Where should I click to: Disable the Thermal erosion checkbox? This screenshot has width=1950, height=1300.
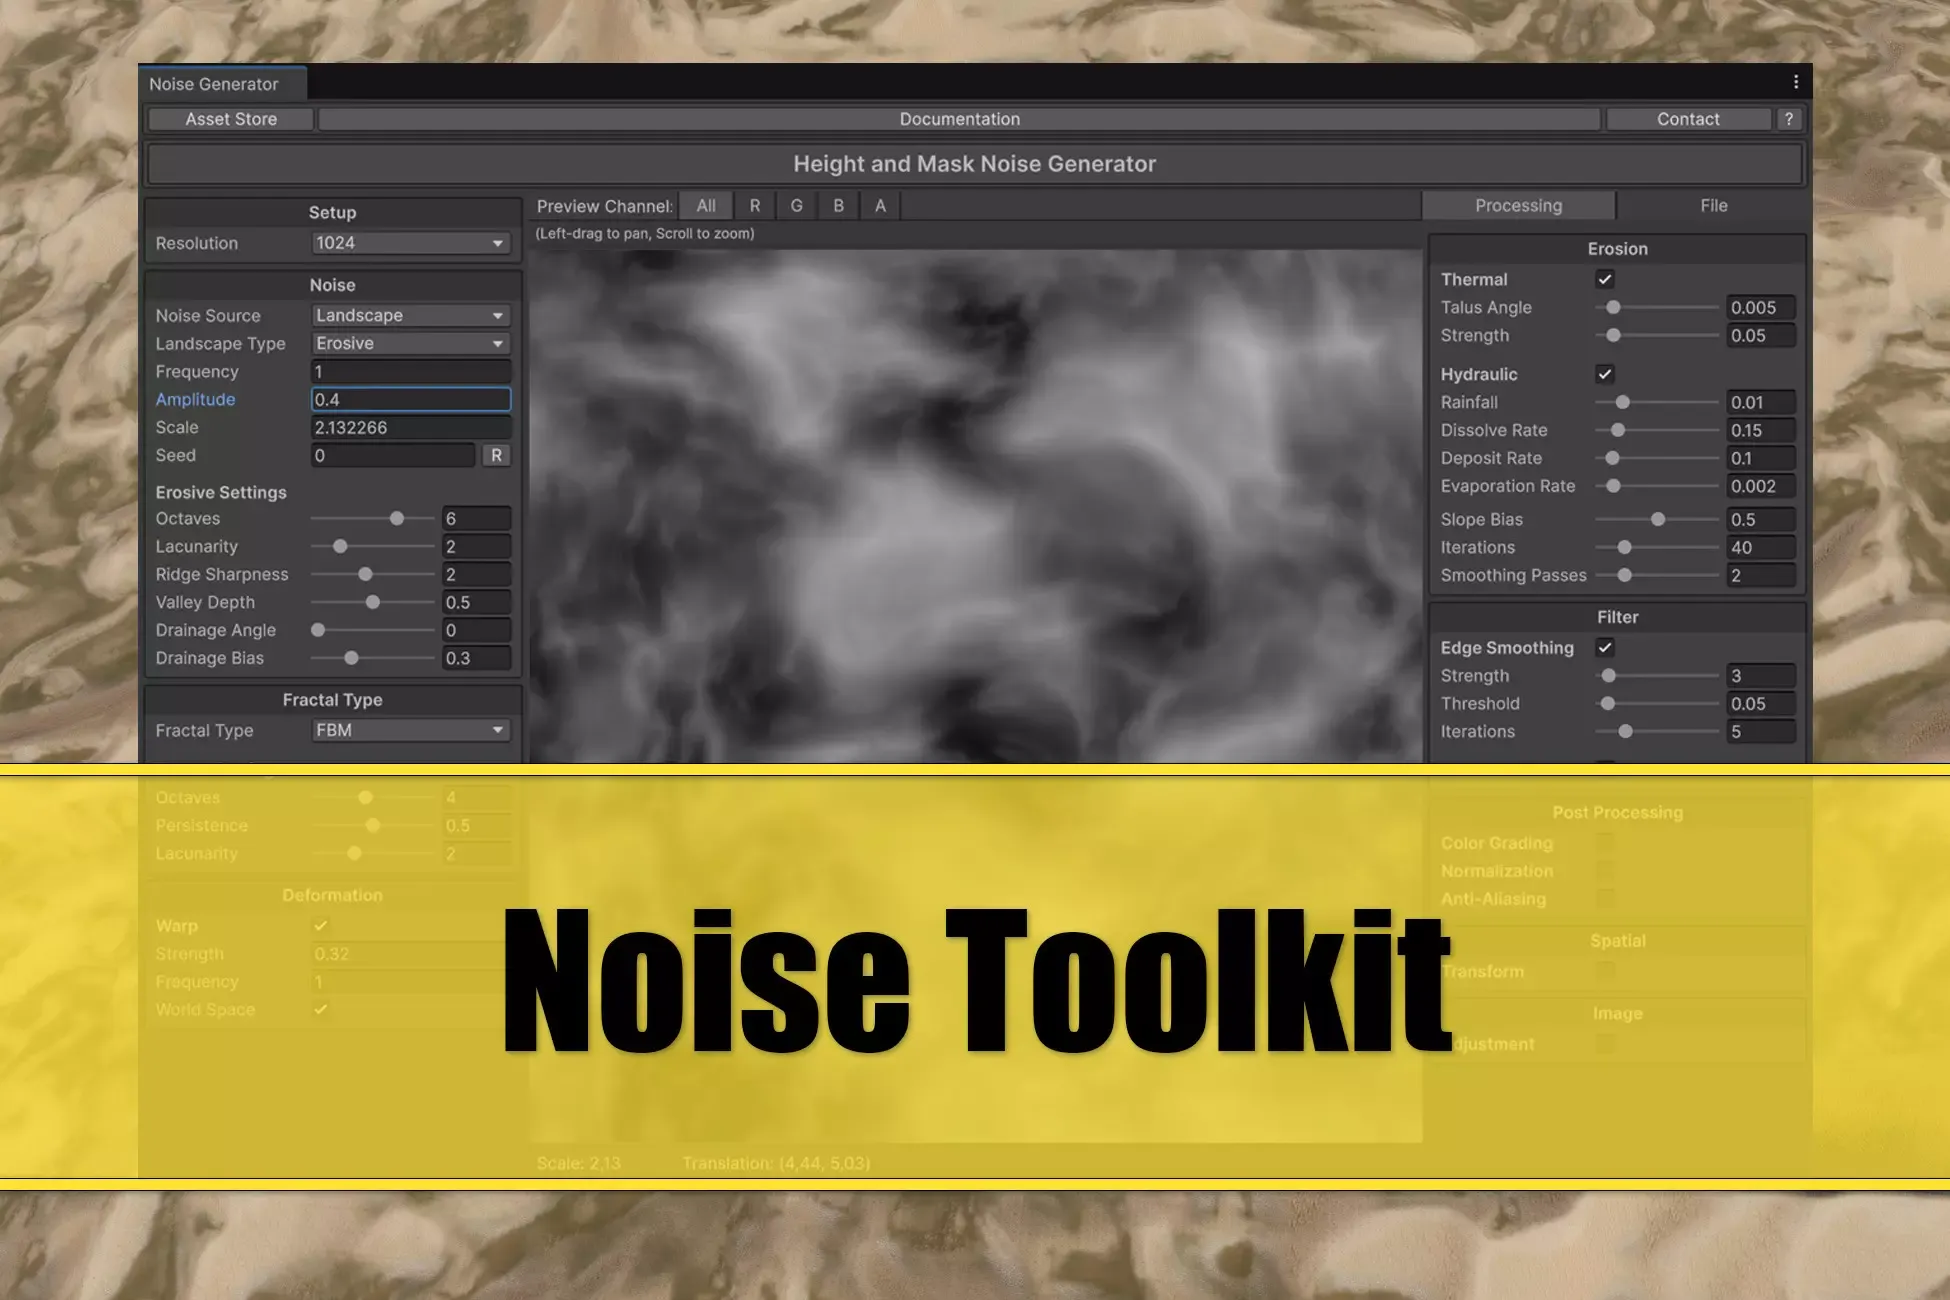[1605, 279]
